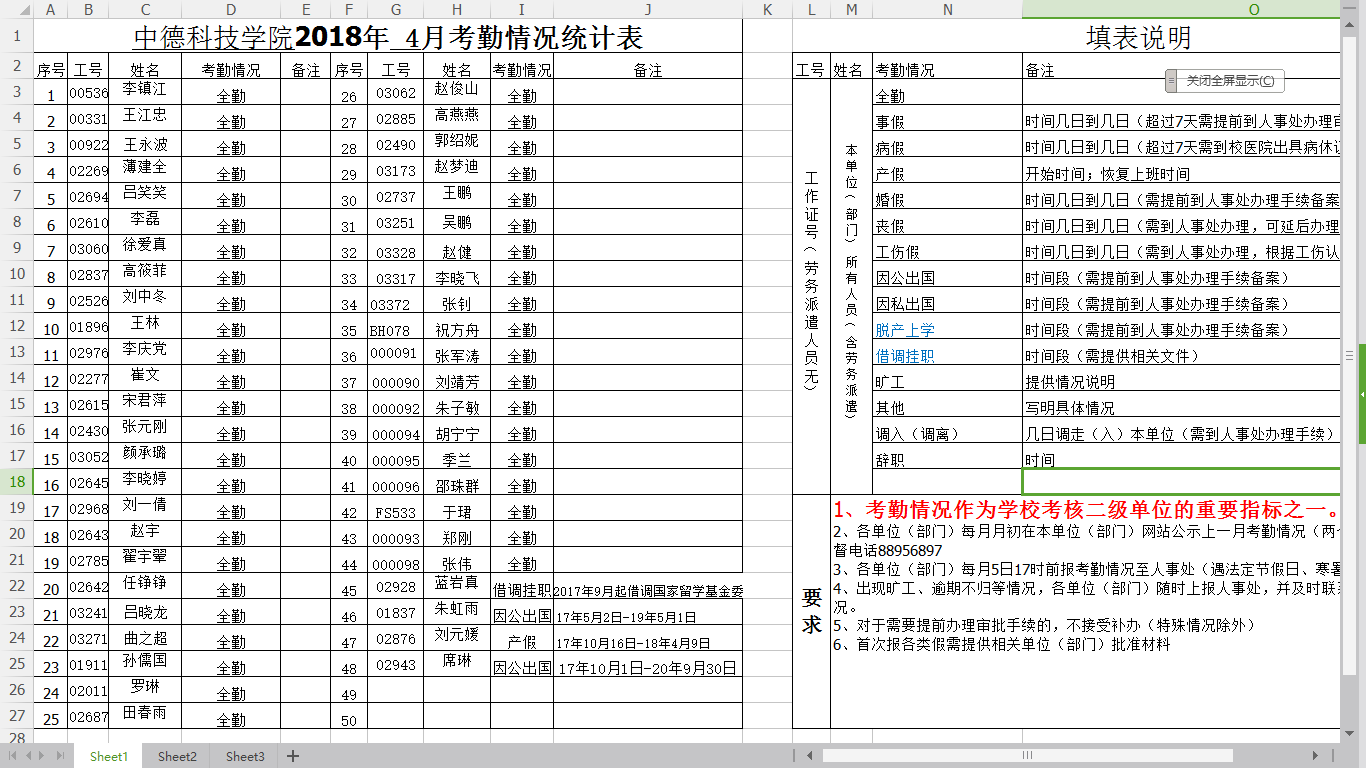Image resolution: width=1366 pixels, height=768 pixels.
Task: Select row 27 header
Action: coord(17,715)
